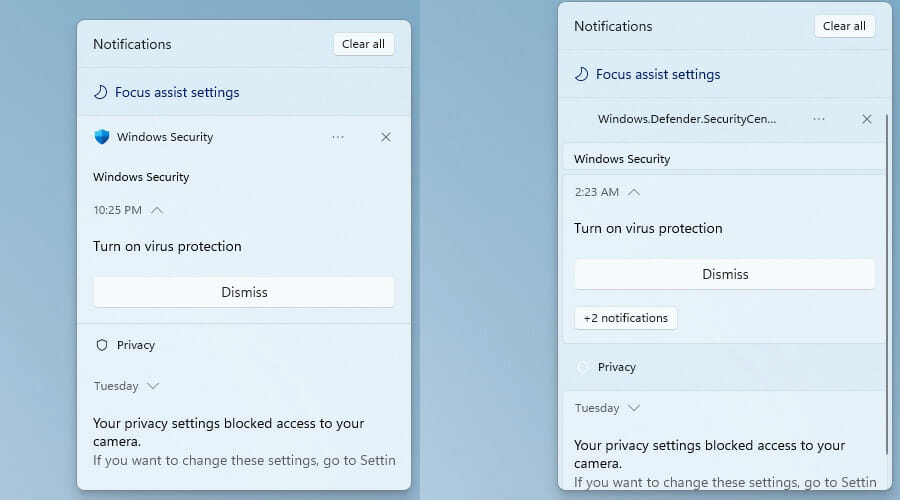Open more options beside the shield-marked Windows Security header

(338, 137)
